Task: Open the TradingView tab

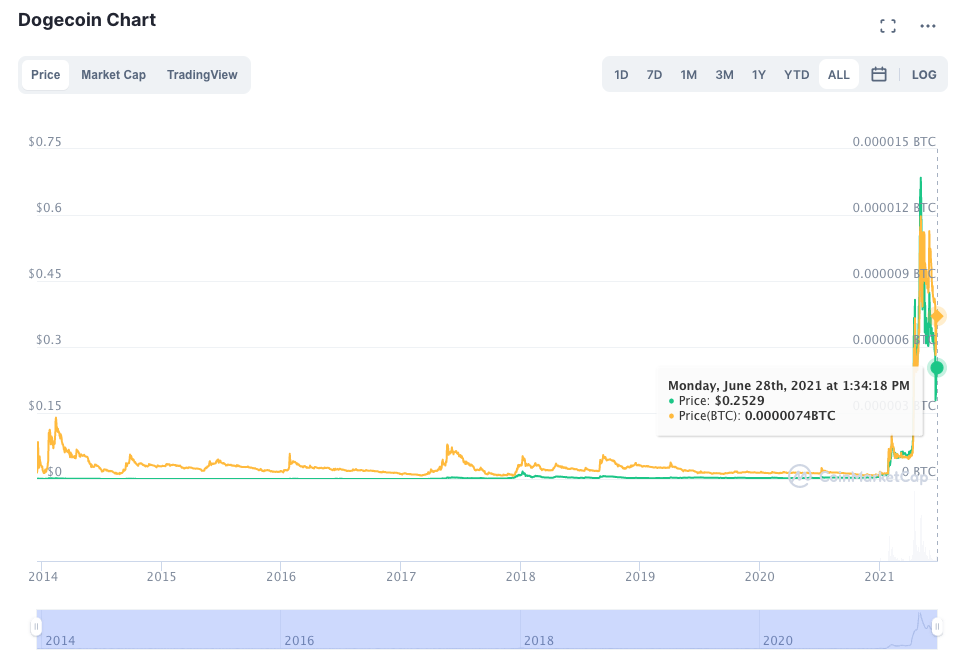Action: click(202, 74)
